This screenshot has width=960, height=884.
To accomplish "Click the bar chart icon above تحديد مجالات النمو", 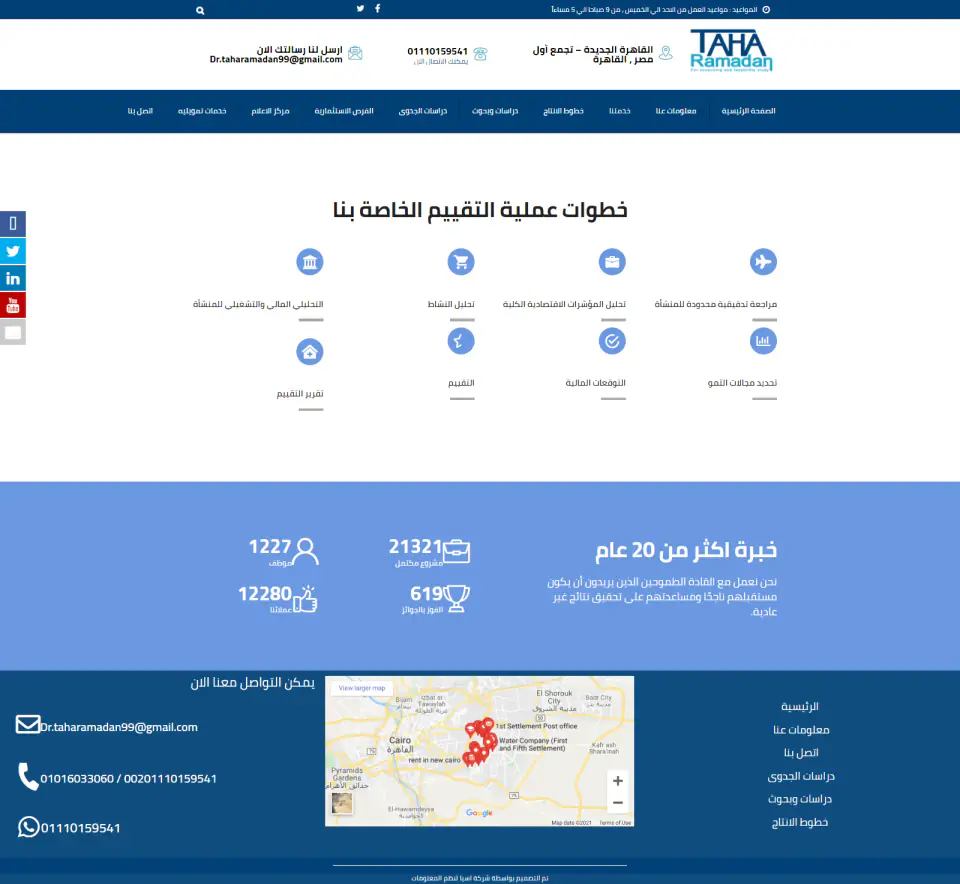I will (x=763, y=341).
